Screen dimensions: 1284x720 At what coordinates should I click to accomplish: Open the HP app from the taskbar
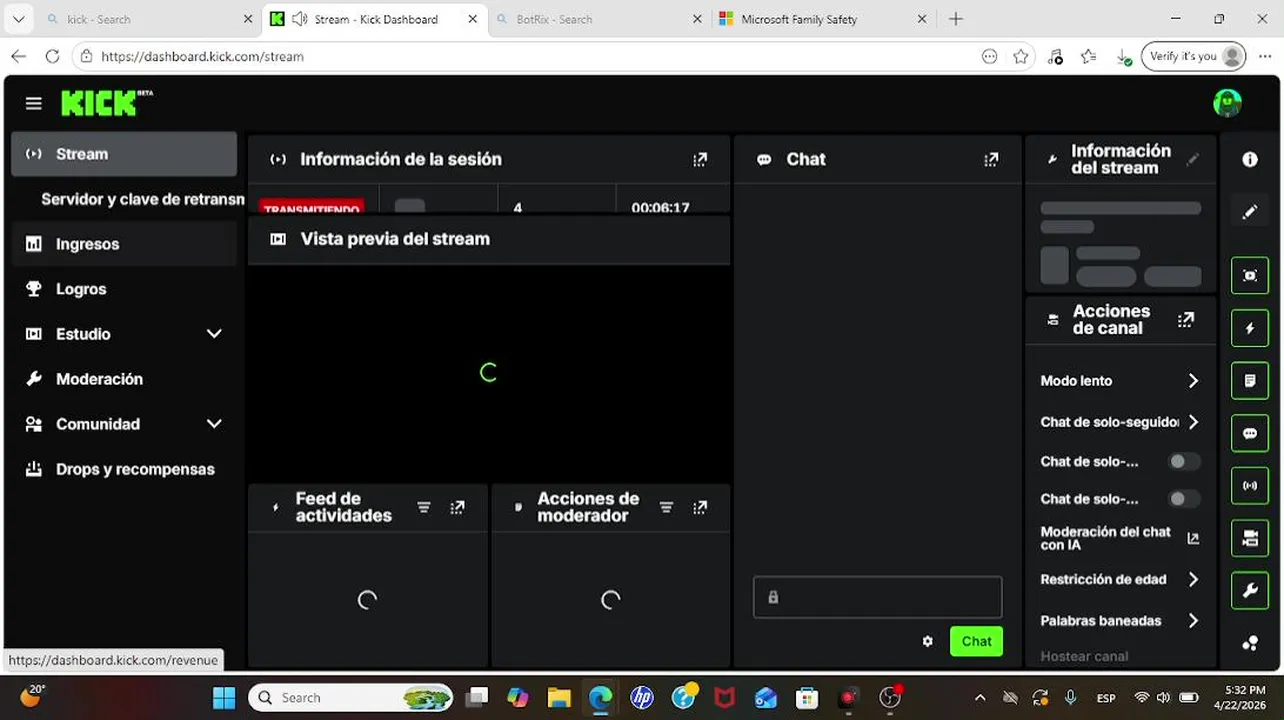642,698
